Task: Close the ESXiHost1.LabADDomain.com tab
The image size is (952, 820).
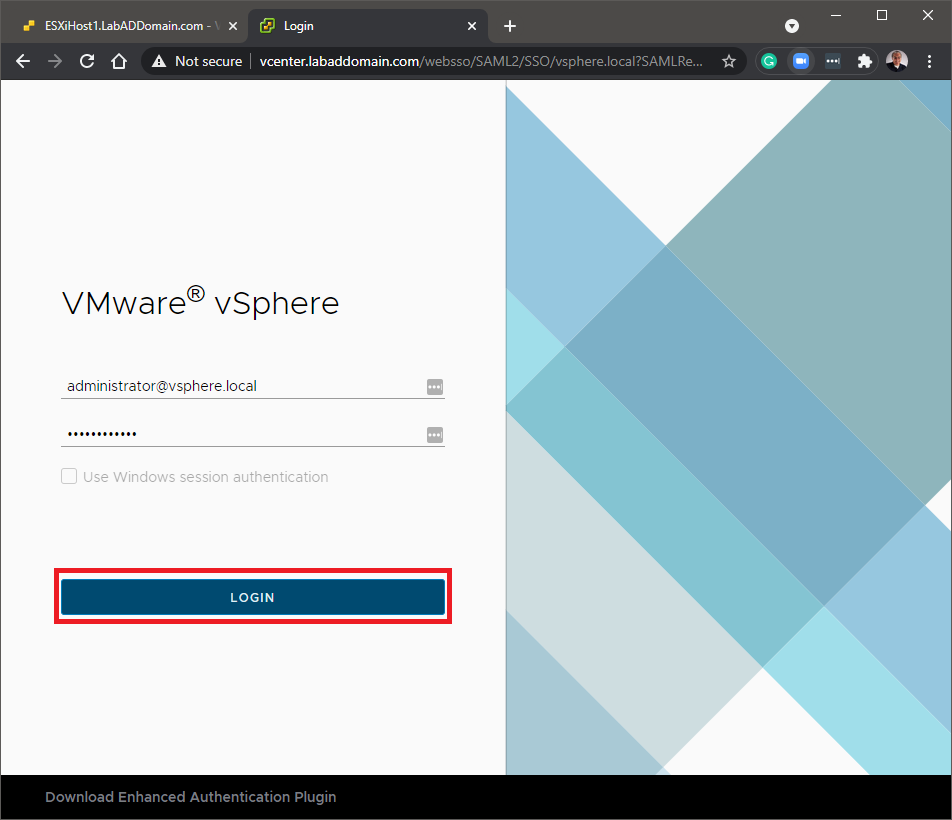Action: pyautogui.click(x=233, y=26)
